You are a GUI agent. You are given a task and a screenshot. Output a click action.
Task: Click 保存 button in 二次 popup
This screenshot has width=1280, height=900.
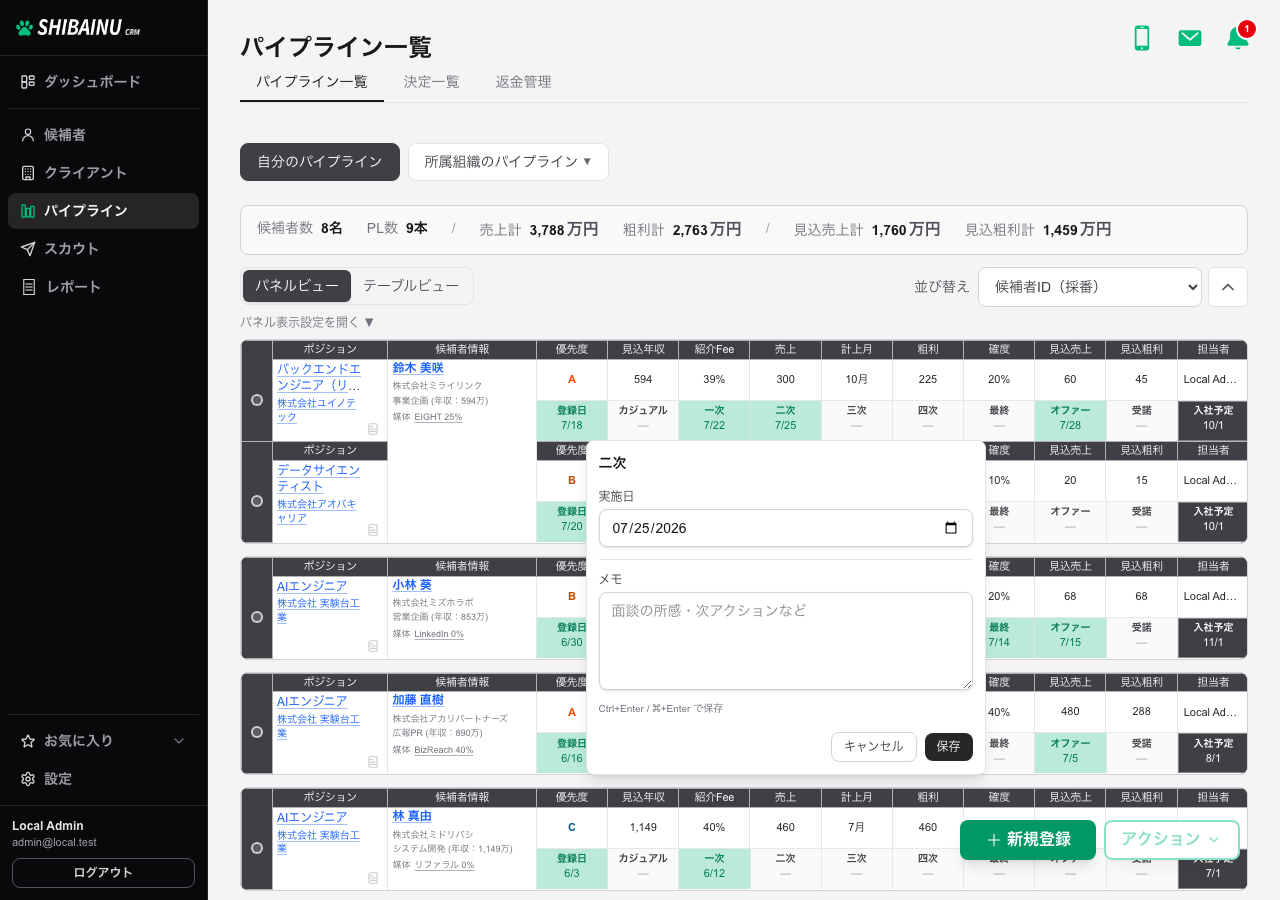(949, 747)
